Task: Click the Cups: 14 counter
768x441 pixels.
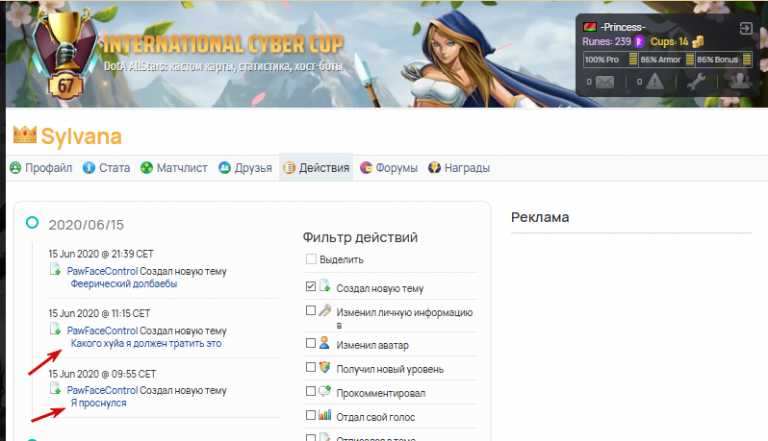Action: (670, 42)
